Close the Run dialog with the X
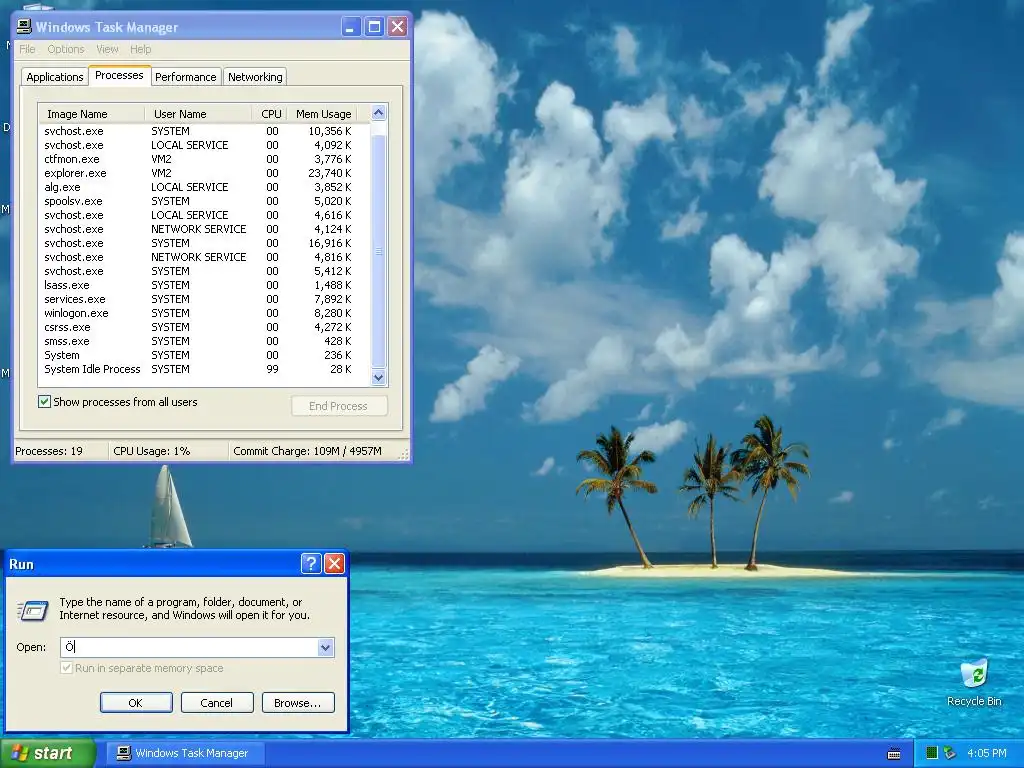The height and width of the screenshot is (768, 1024). [334, 564]
